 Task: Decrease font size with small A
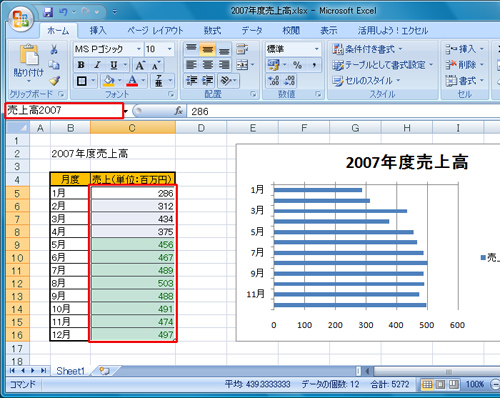(156, 65)
